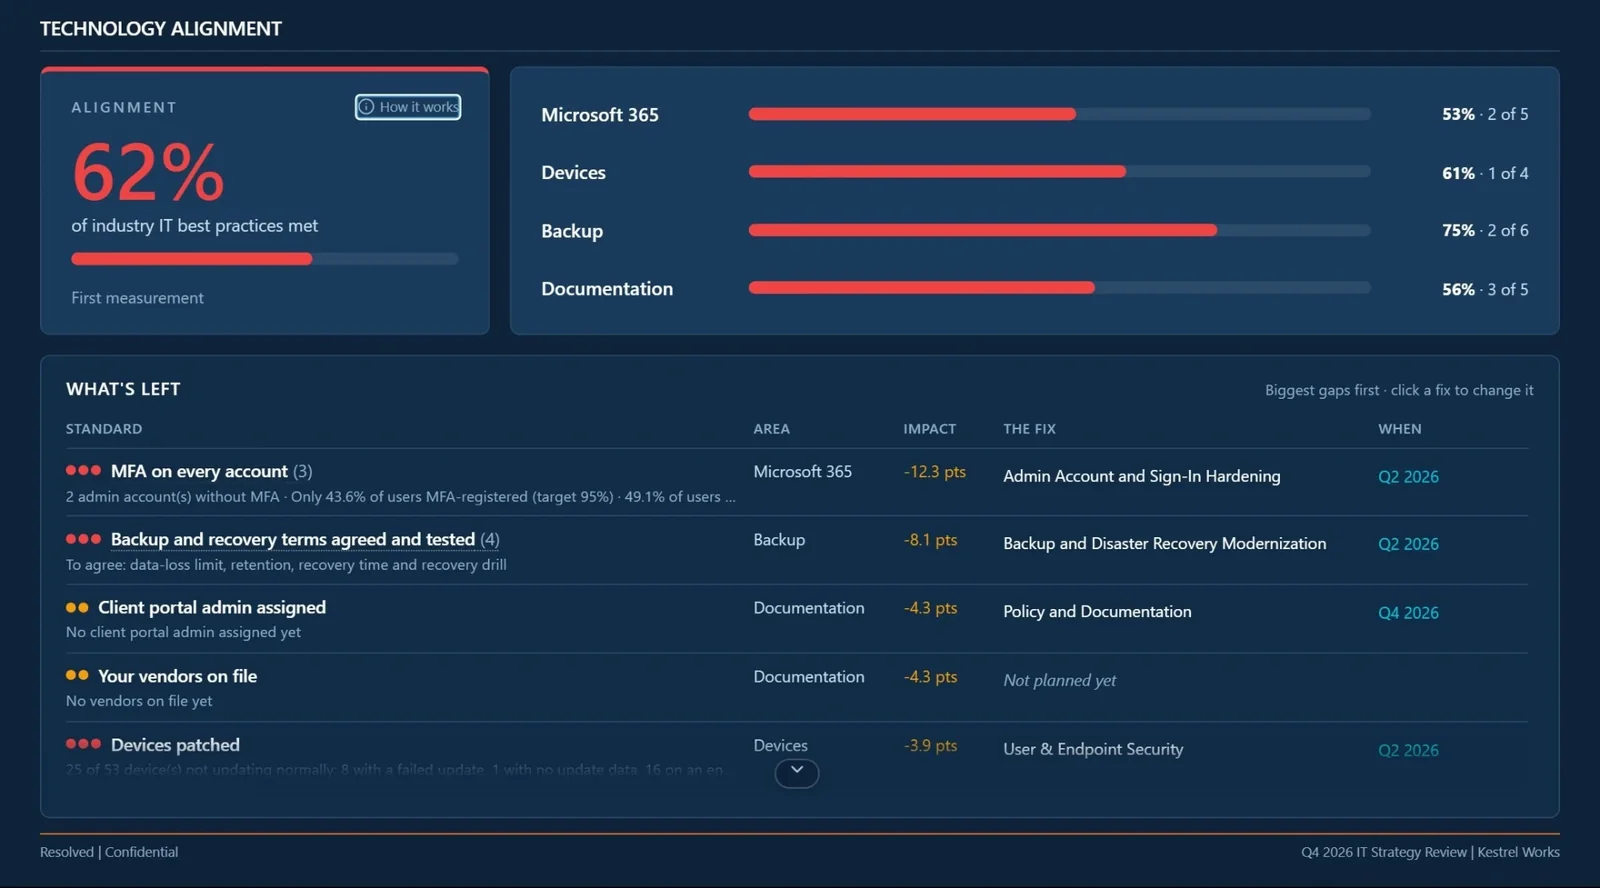Click the Backup alignment progress bar

(1059, 230)
